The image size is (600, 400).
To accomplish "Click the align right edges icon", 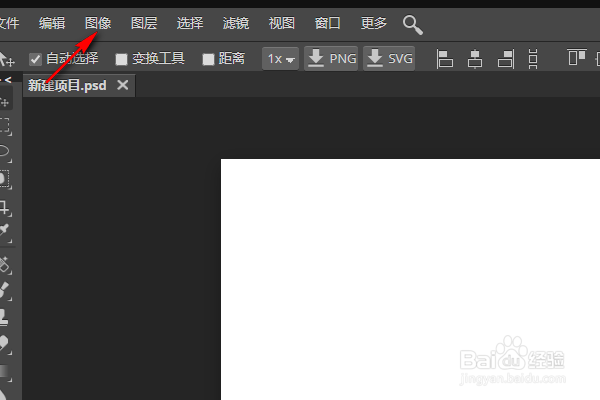I will 506,59.
